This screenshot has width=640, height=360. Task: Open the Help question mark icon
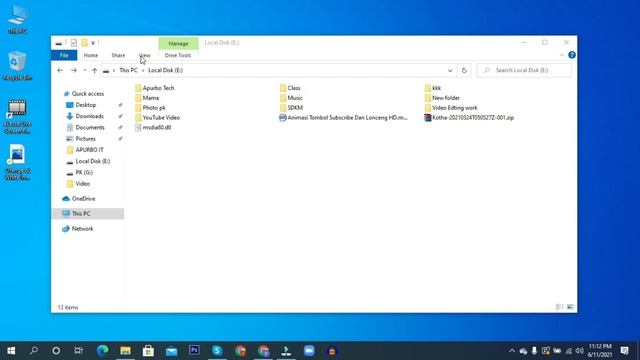click(x=572, y=55)
